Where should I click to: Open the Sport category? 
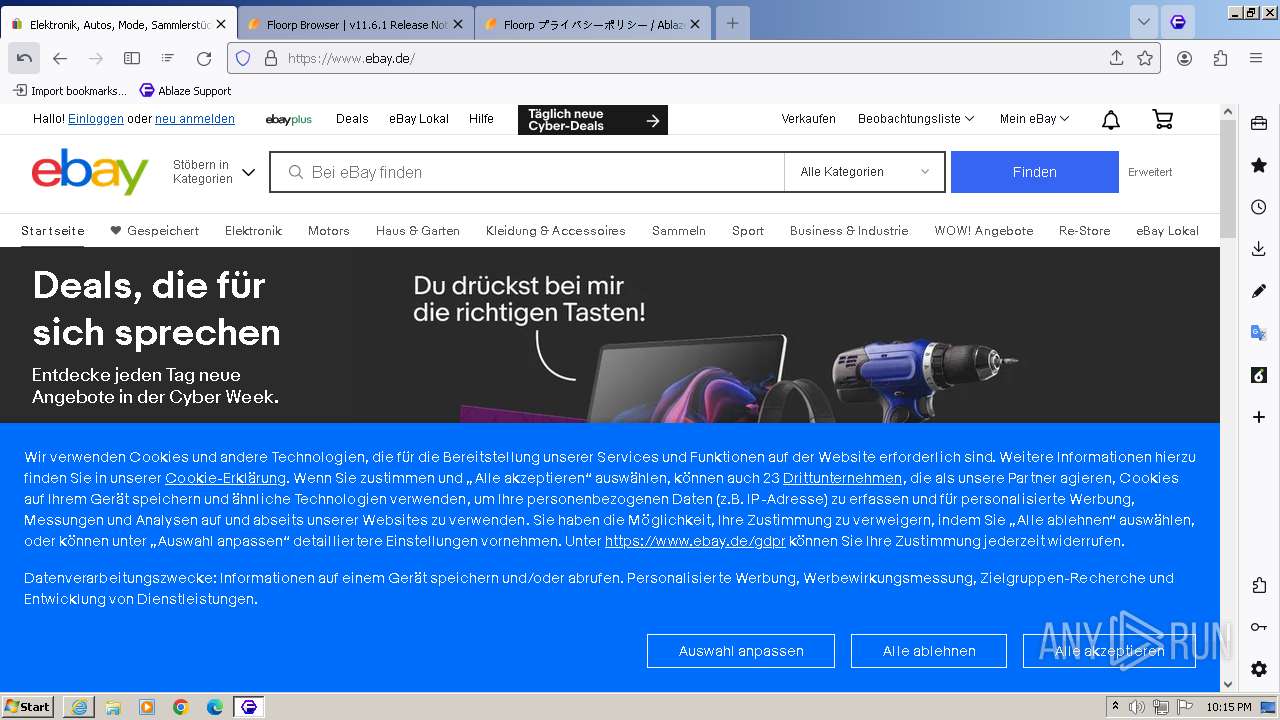pyautogui.click(x=748, y=230)
